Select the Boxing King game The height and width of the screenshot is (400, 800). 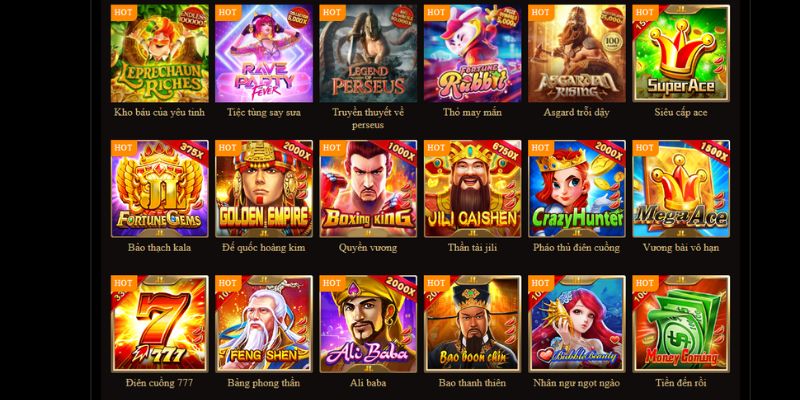368,189
